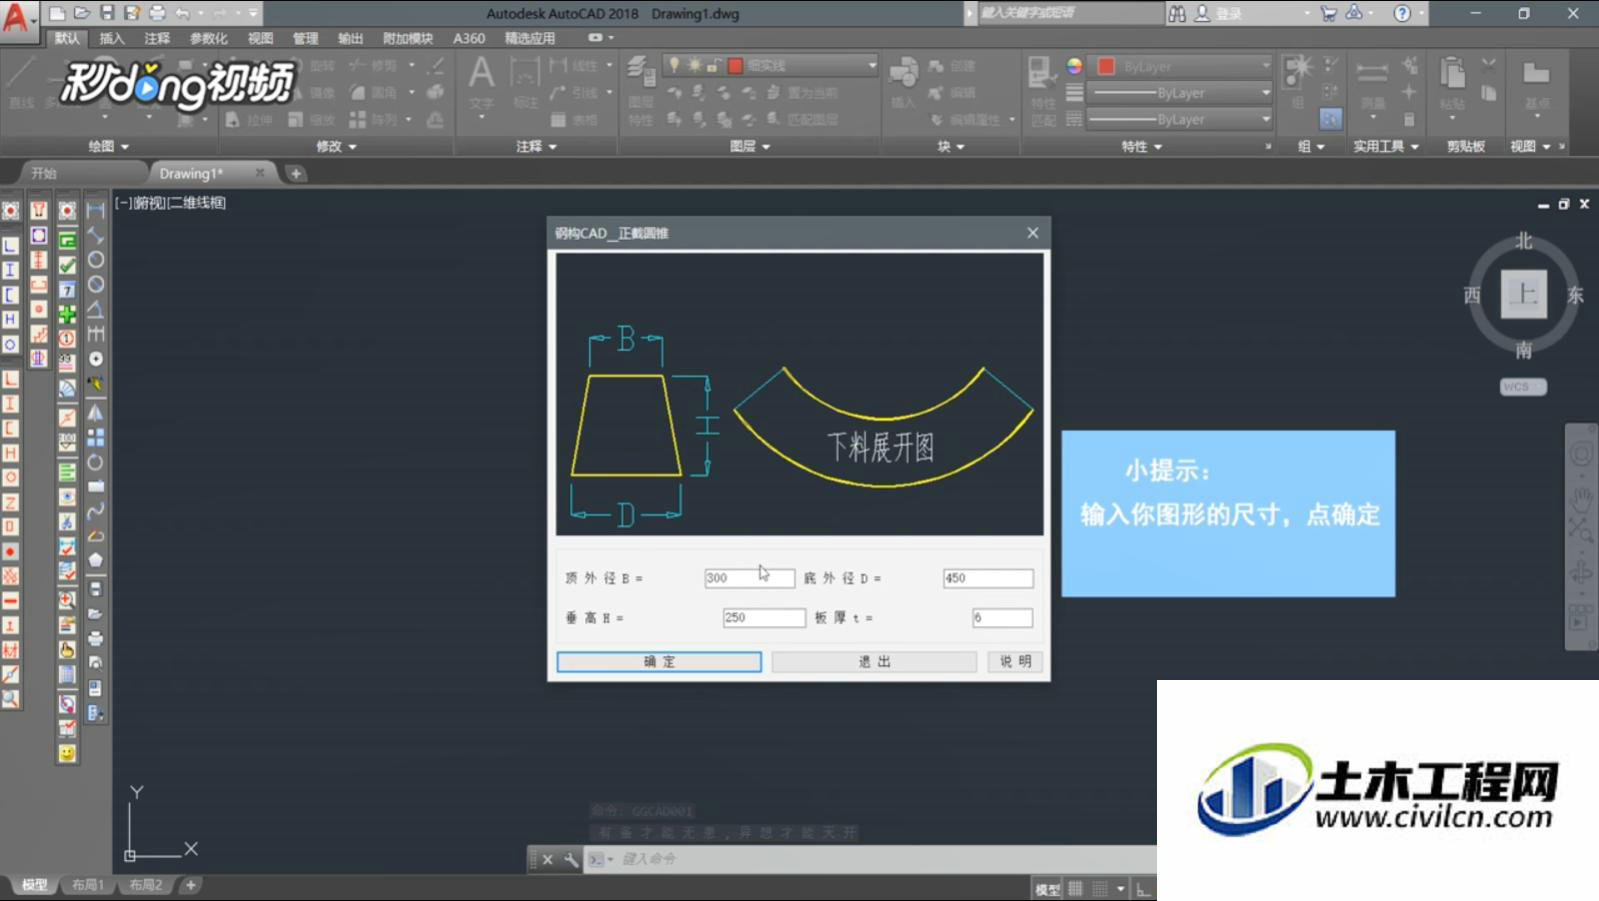Image resolution: width=1599 pixels, height=901 pixels.
Task: Toggle the layer freeze sun icon
Action: point(694,65)
